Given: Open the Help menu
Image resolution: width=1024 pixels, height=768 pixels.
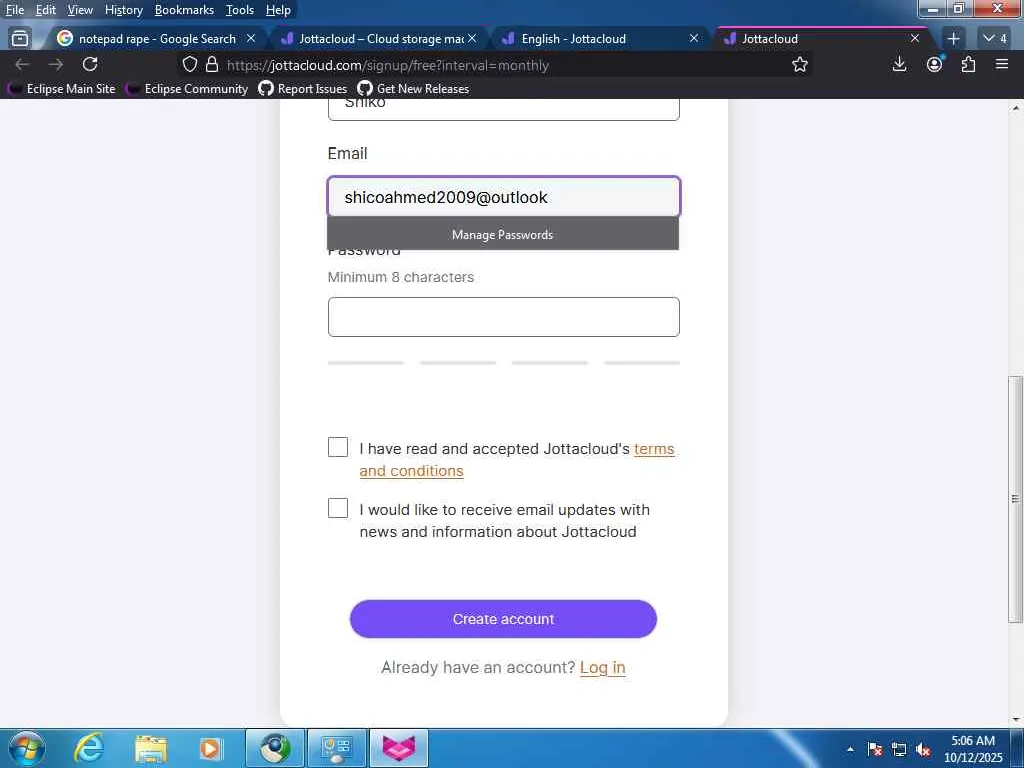Looking at the screenshot, I should click(278, 10).
